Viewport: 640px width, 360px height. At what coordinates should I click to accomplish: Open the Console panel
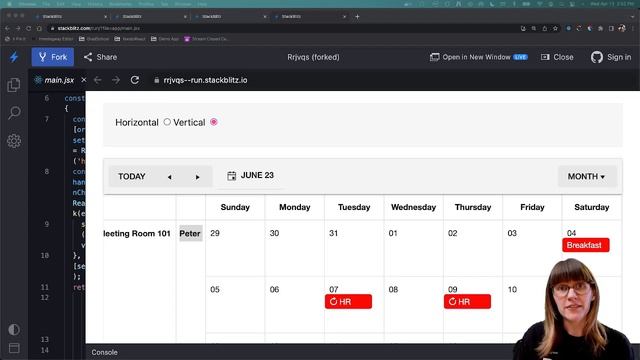(104, 352)
